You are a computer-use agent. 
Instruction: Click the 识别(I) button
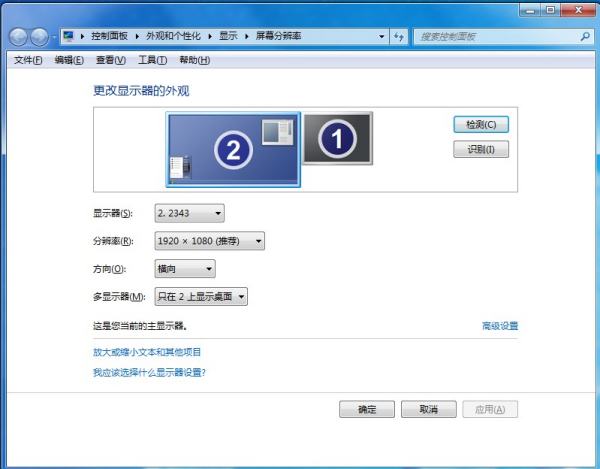click(x=481, y=149)
